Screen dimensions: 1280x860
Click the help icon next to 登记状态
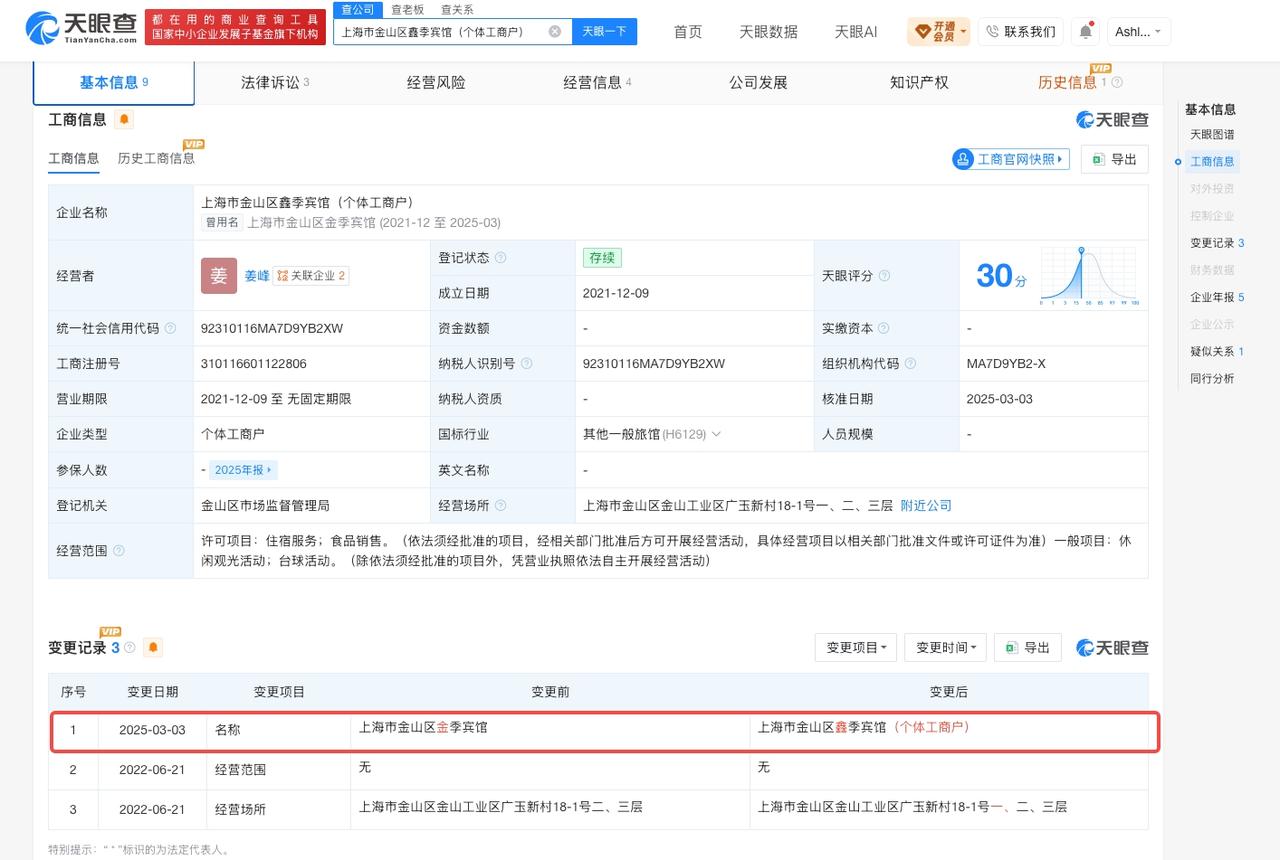pos(500,257)
